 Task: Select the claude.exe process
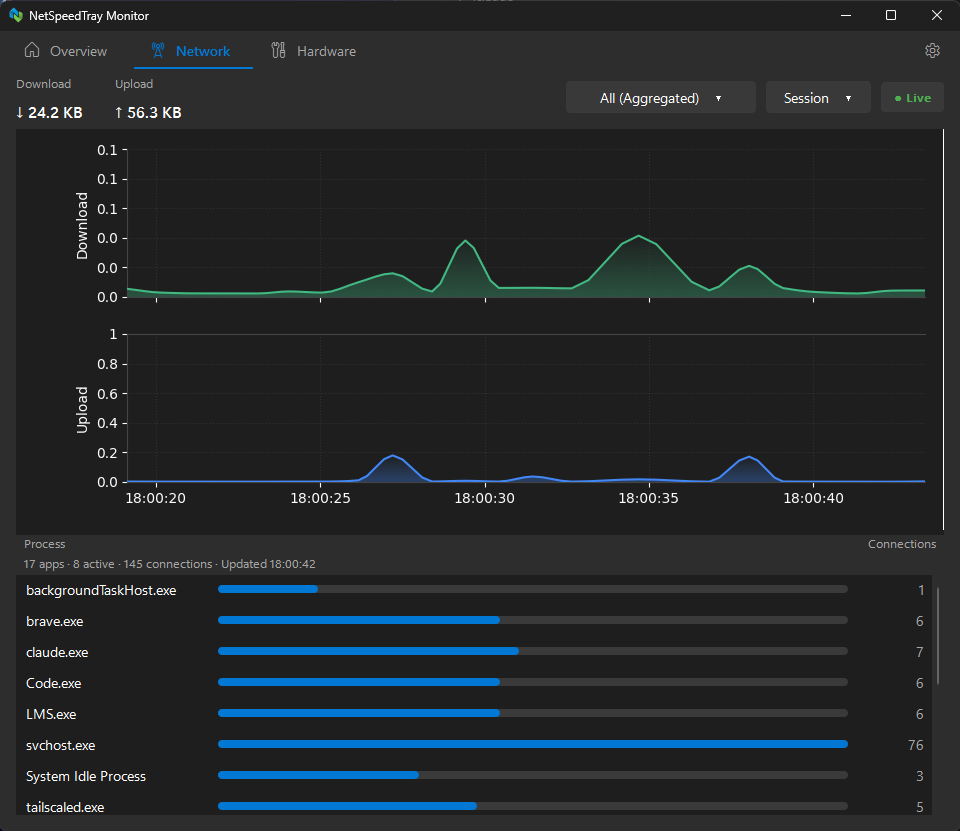click(474, 652)
